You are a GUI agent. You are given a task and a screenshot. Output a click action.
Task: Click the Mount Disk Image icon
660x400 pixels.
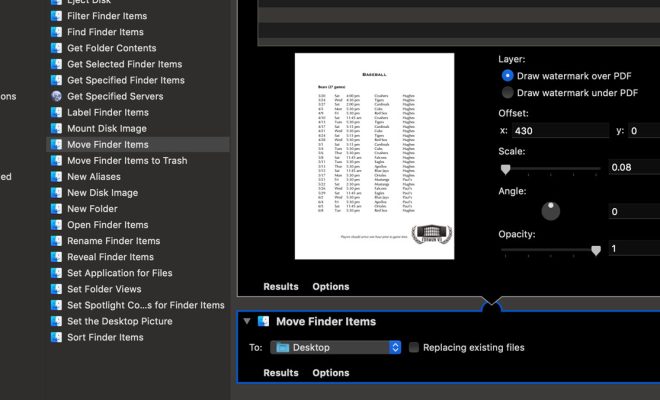(56, 128)
